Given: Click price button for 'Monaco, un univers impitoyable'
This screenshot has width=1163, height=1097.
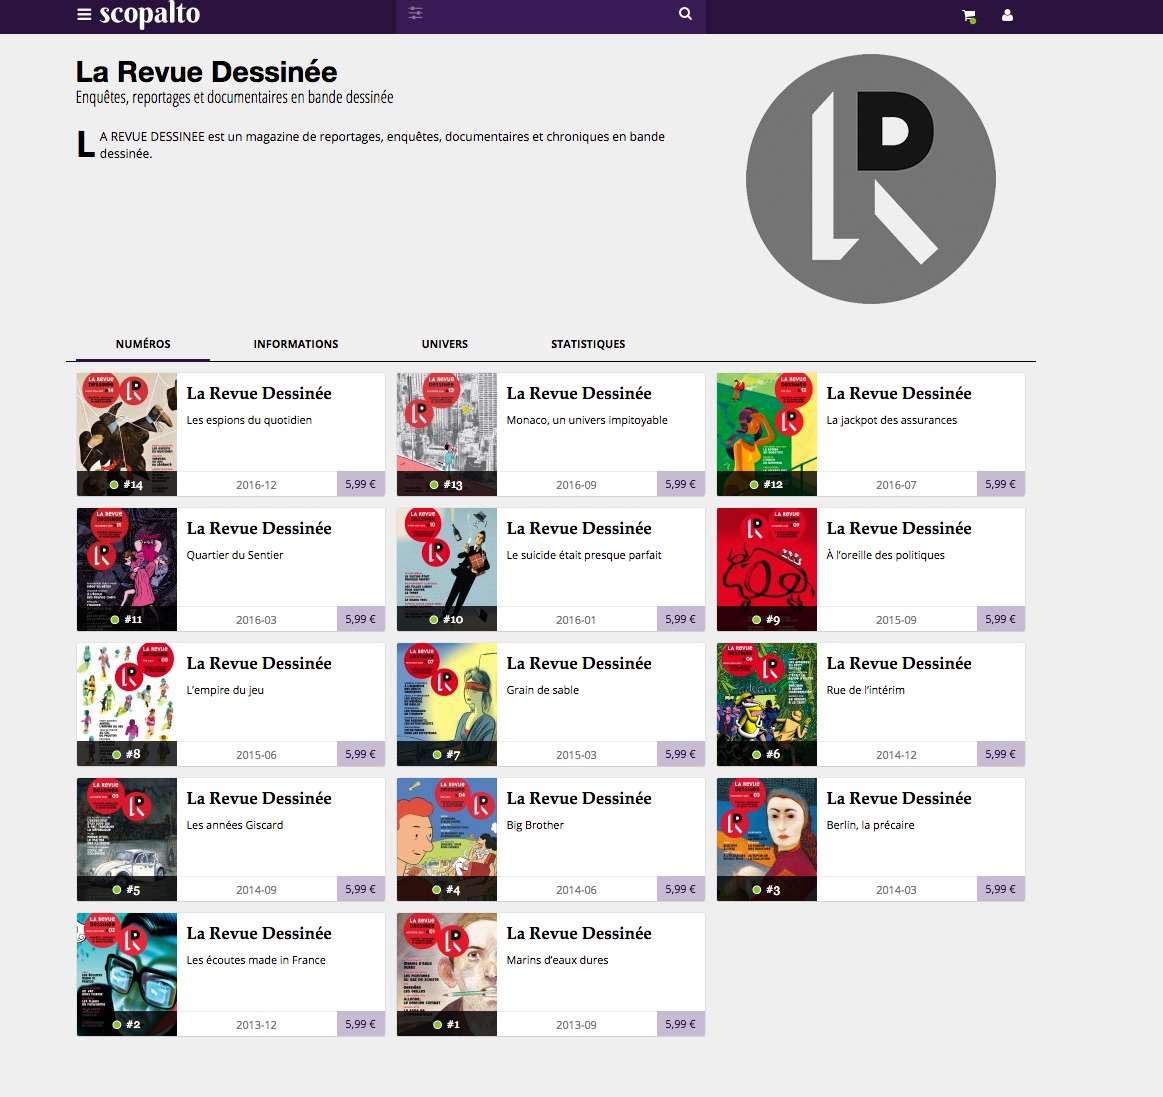Looking at the screenshot, I should pyautogui.click(x=680, y=484).
